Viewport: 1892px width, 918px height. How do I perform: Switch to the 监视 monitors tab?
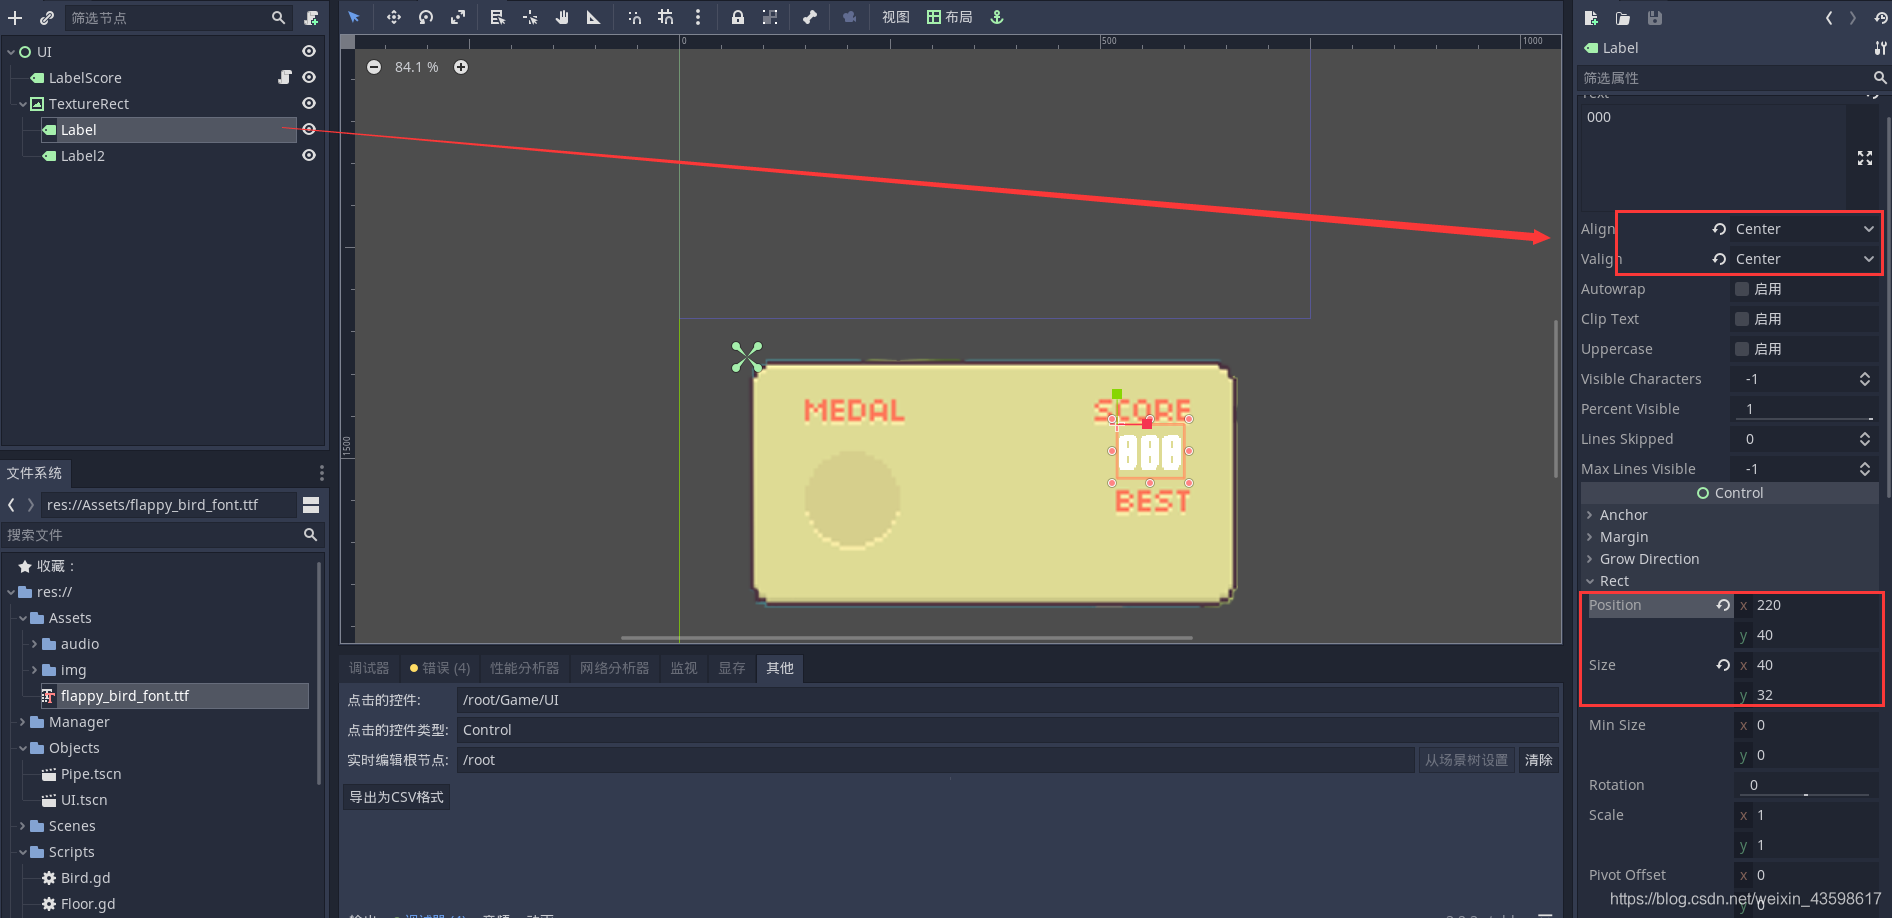pos(684,668)
